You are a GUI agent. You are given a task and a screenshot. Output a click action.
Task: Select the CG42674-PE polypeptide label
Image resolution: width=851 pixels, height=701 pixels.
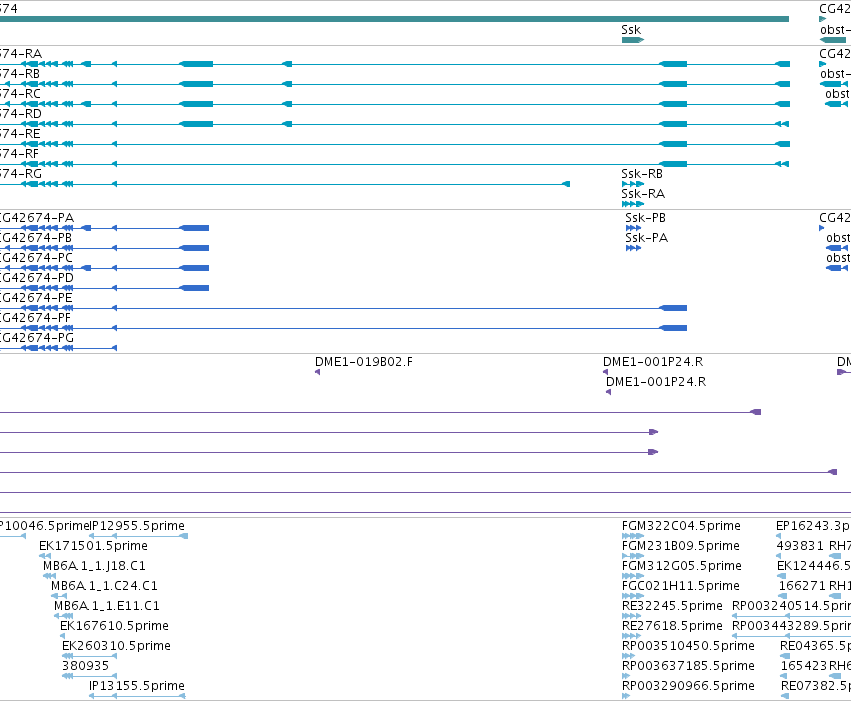tap(36, 298)
